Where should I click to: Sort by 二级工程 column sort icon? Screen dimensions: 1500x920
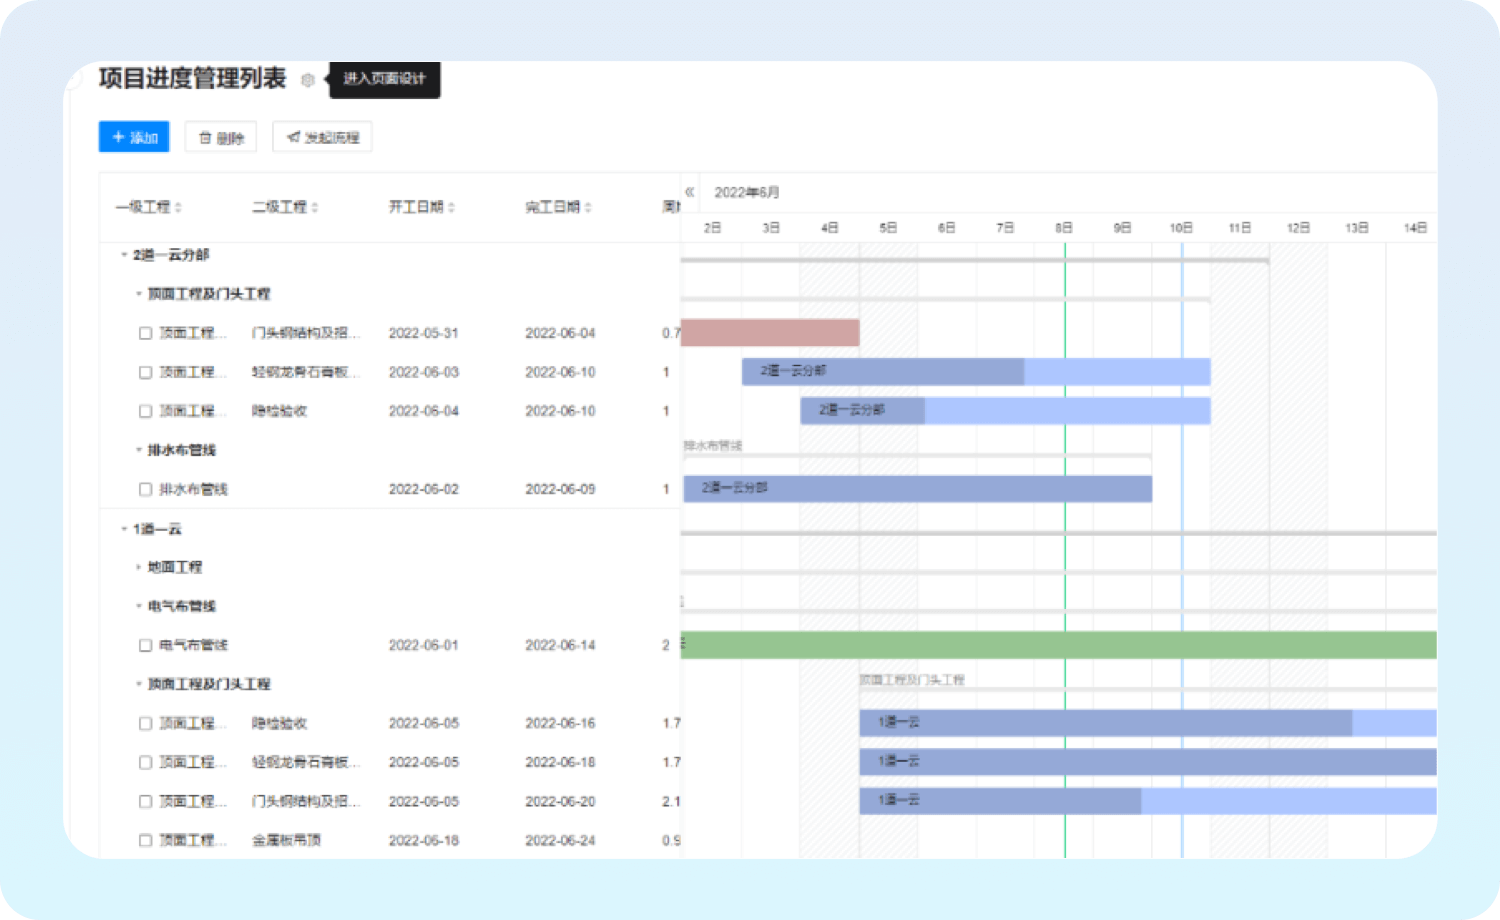point(315,207)
